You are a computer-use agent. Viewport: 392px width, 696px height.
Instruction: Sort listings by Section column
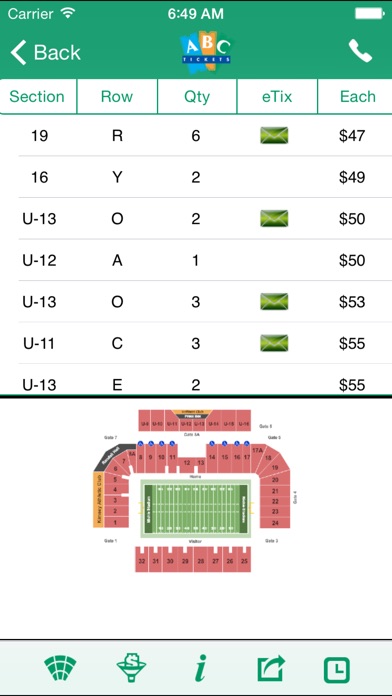pyautogui.click(x=37, y=96)
